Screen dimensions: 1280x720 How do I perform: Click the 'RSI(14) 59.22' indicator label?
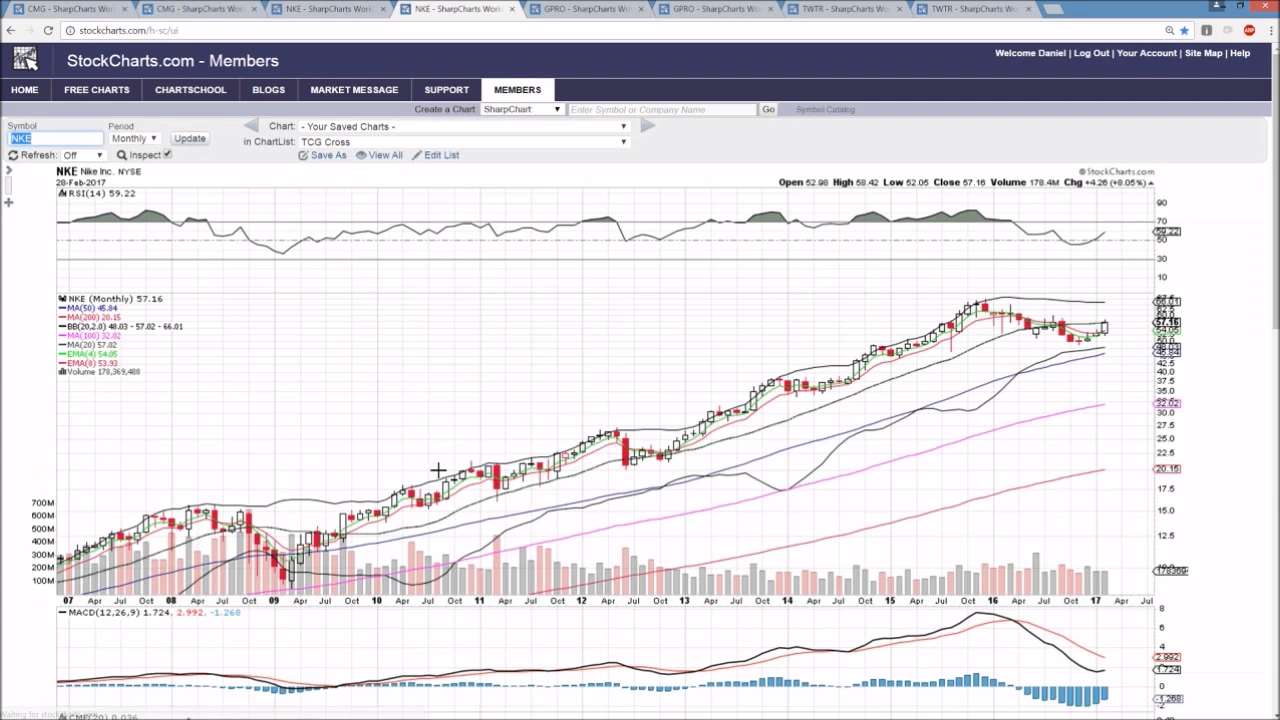98,193
